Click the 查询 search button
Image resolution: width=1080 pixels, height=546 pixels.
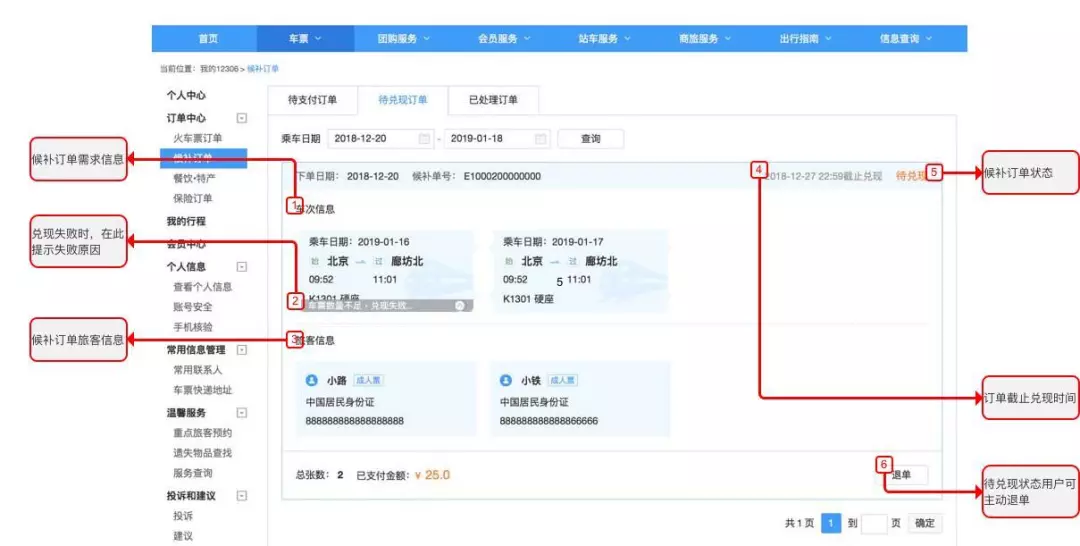pos(590,139)
